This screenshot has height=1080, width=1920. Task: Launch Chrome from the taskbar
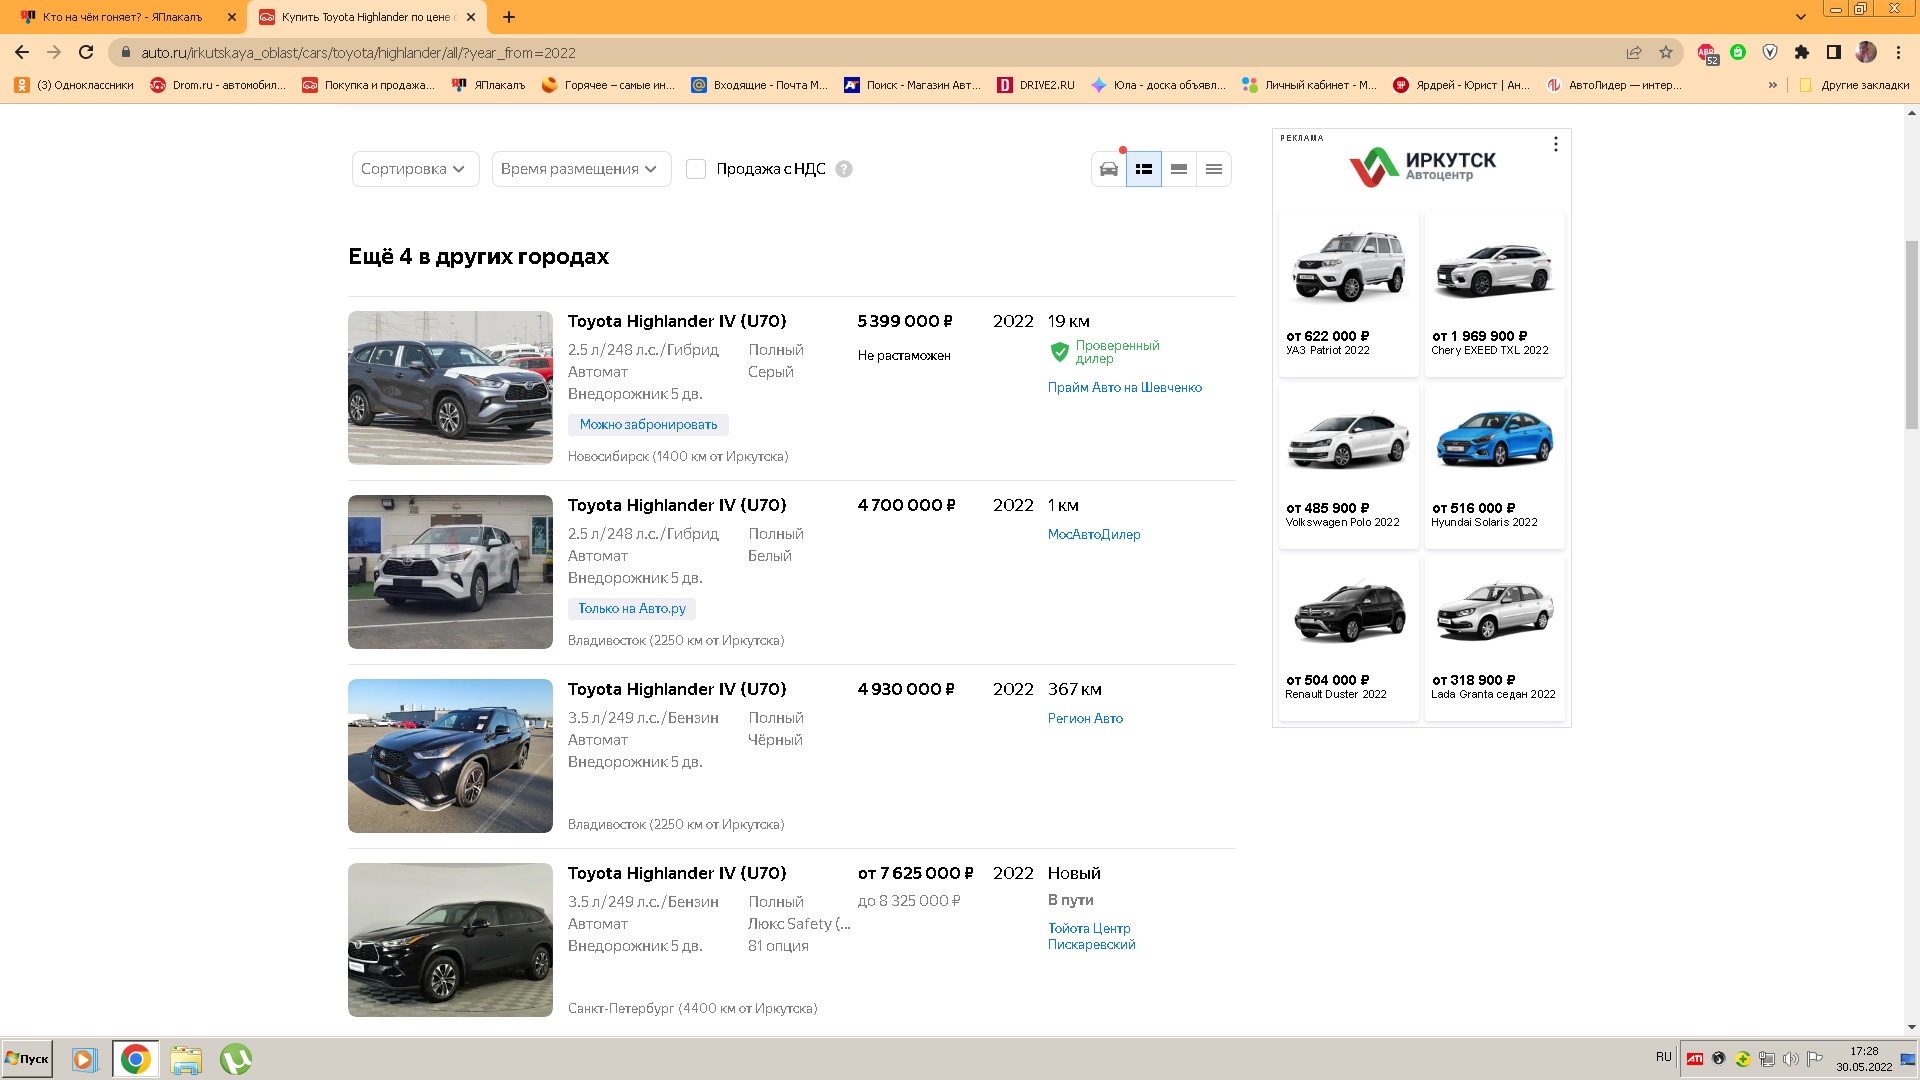[x=135, y=1059]
